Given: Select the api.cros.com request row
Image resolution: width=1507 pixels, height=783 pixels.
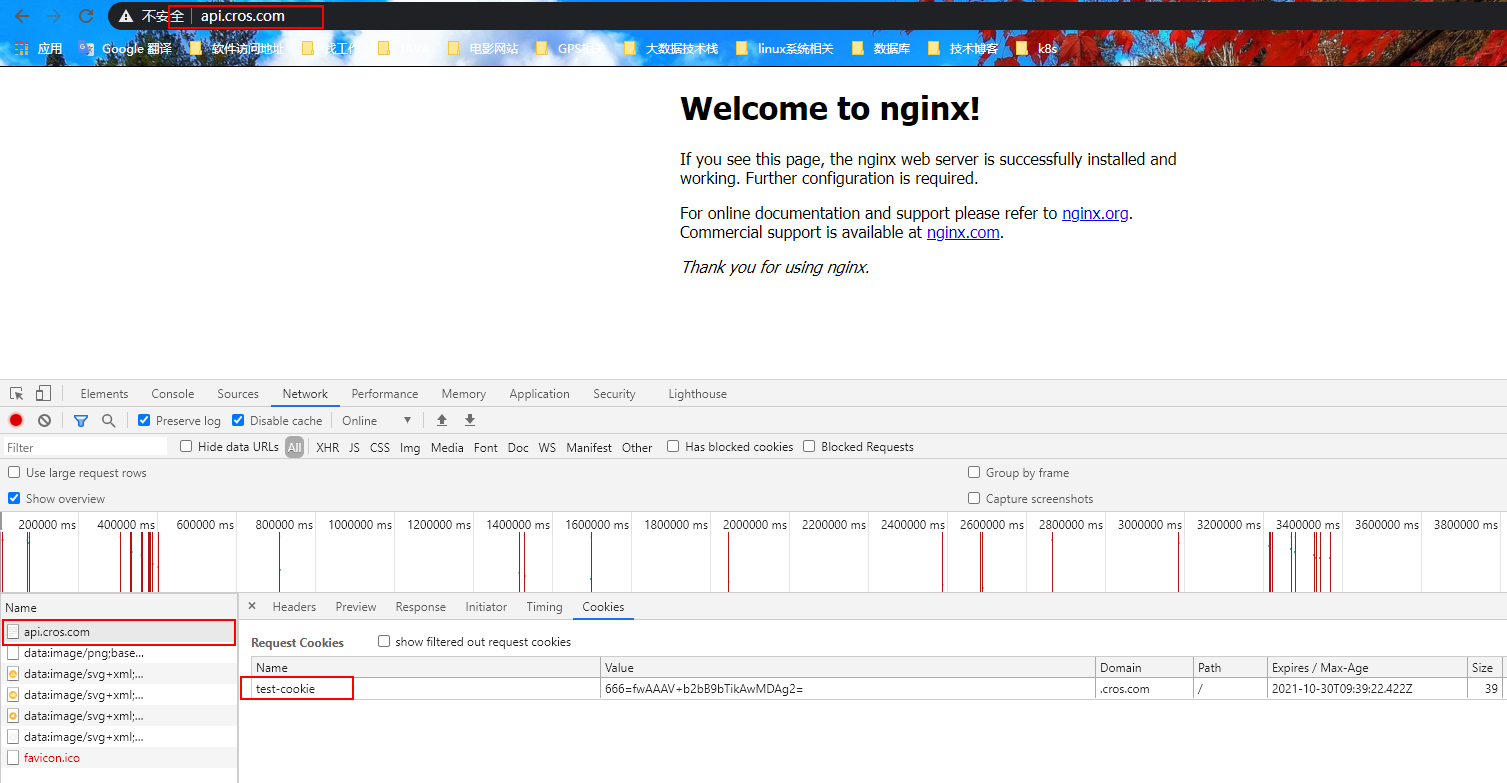Looking at the screenshot, I should 119,632.
